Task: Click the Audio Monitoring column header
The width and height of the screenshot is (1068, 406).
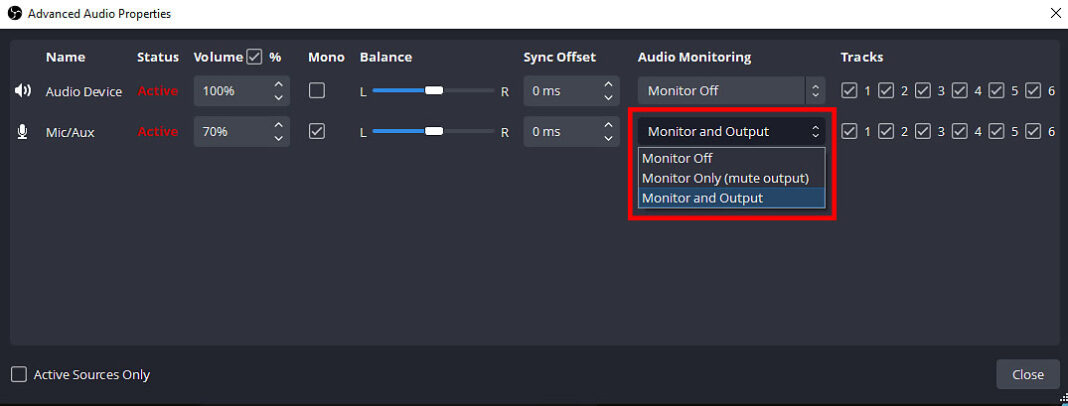Action: pyautogui.click(x=694, y=57)
